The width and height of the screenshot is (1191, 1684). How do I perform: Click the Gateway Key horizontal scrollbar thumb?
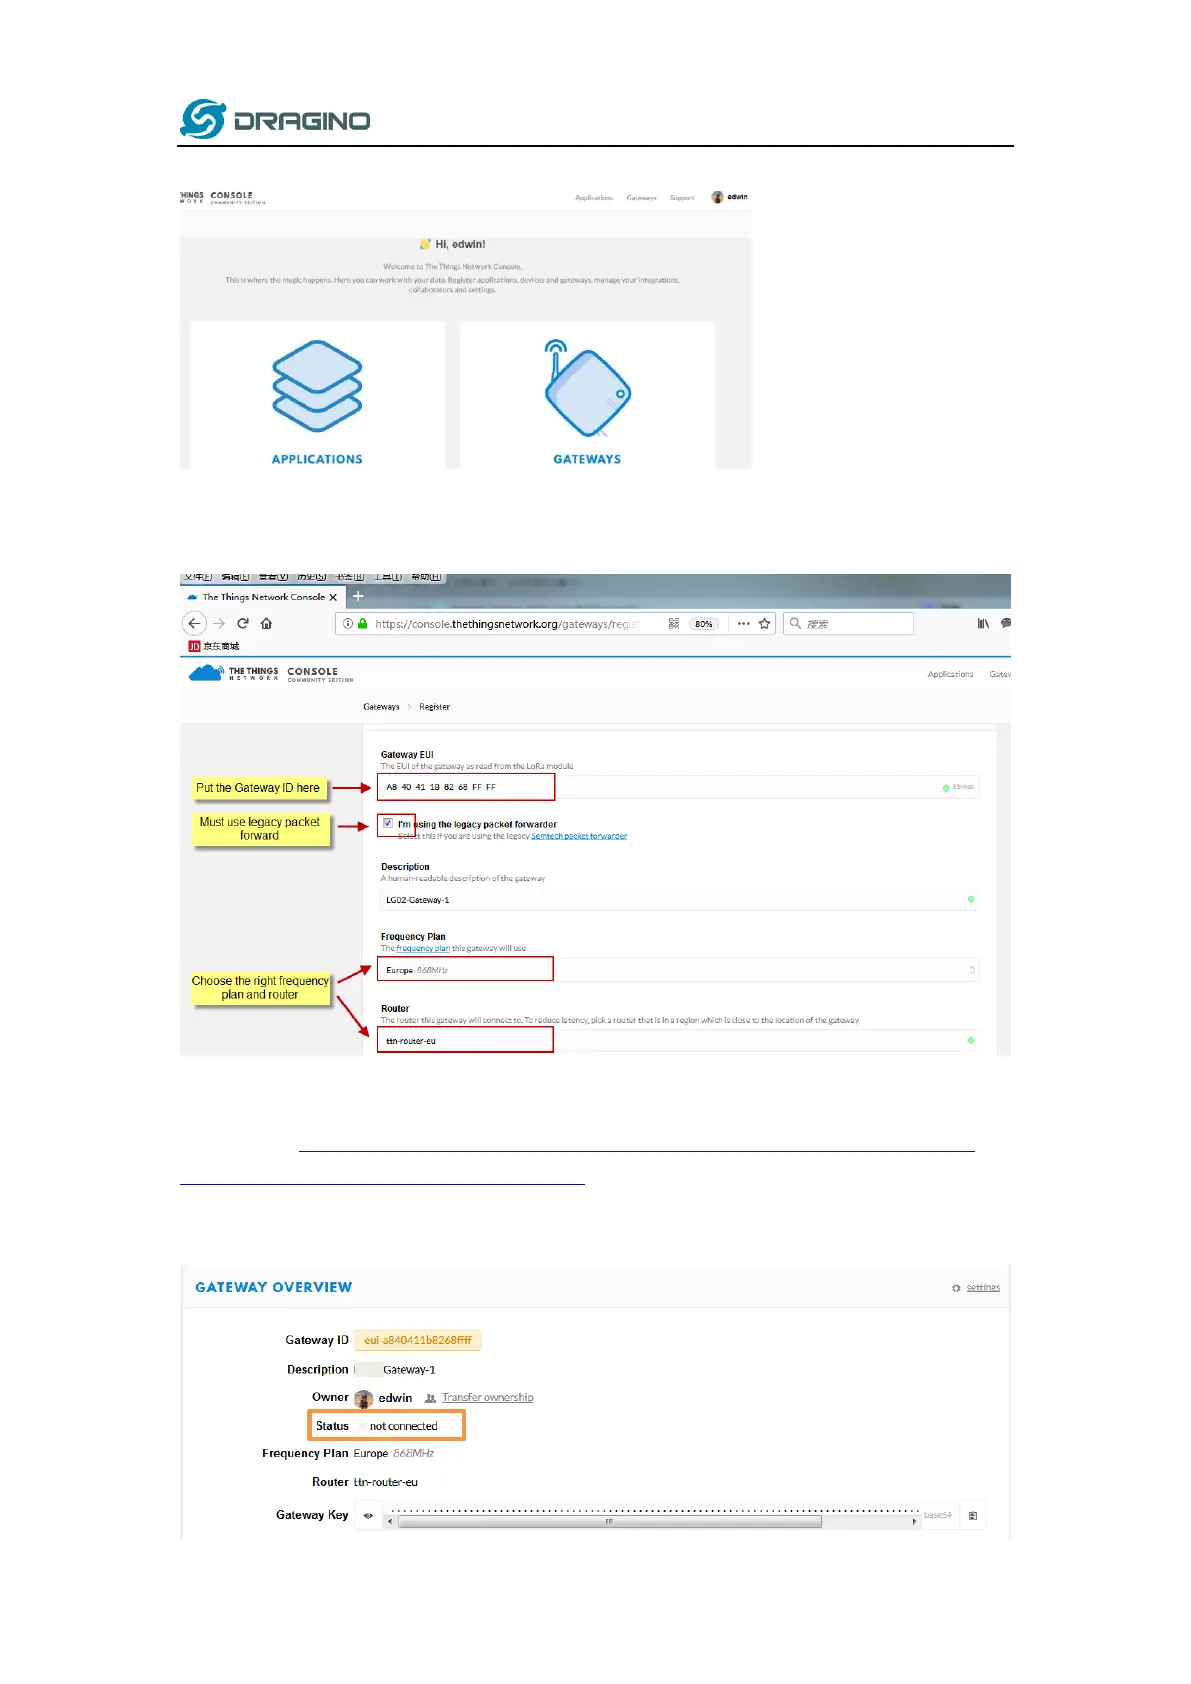(x=609, y=1521)
